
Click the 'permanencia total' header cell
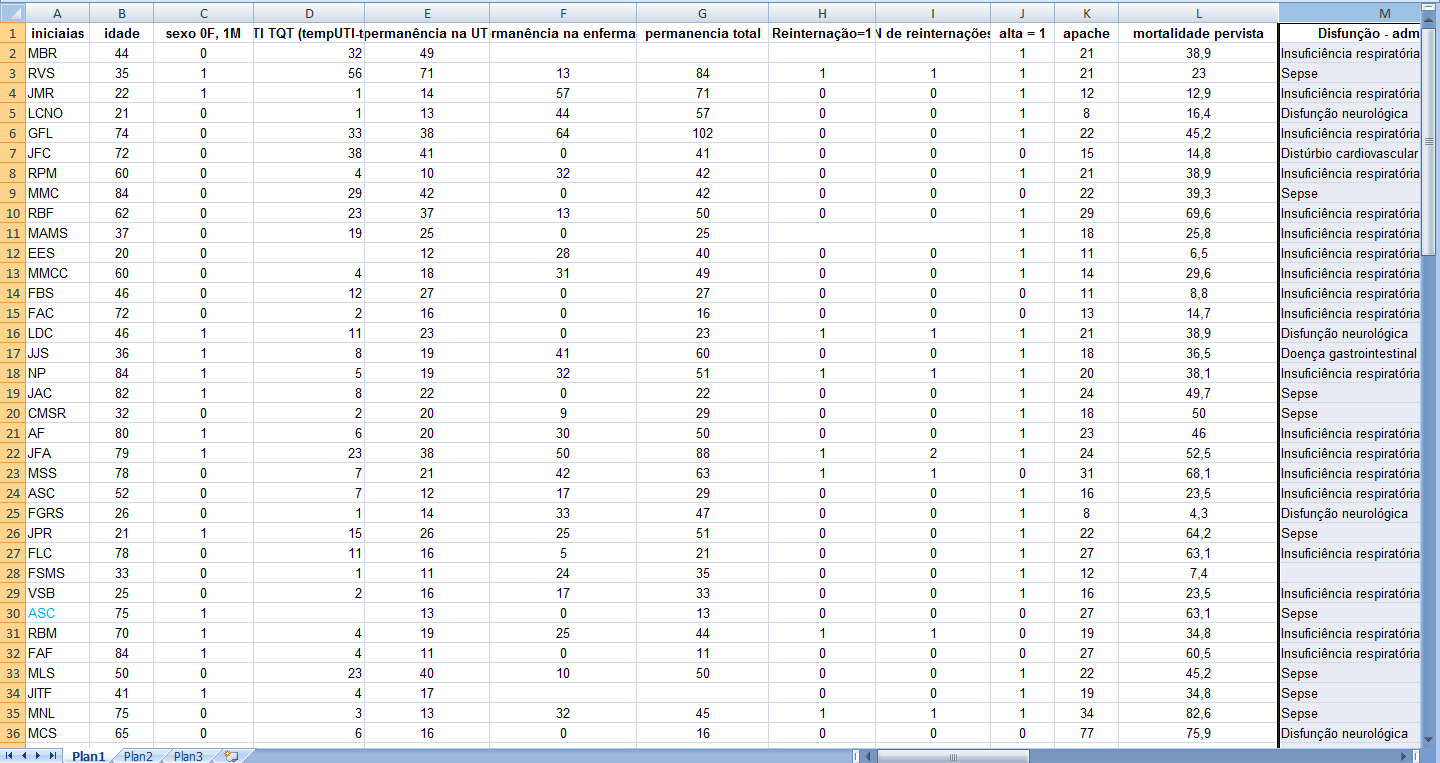(703, 33)
